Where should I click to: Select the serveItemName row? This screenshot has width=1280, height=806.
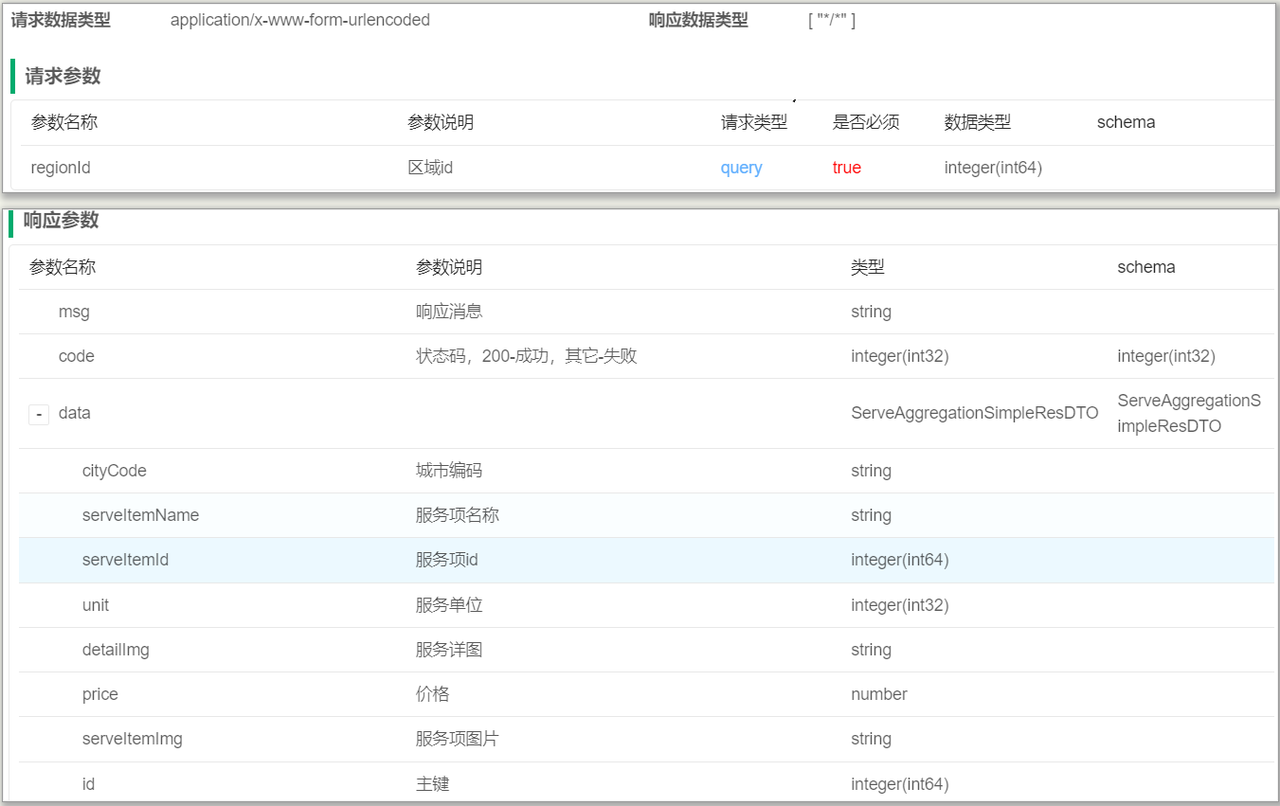tap(140, 516)
